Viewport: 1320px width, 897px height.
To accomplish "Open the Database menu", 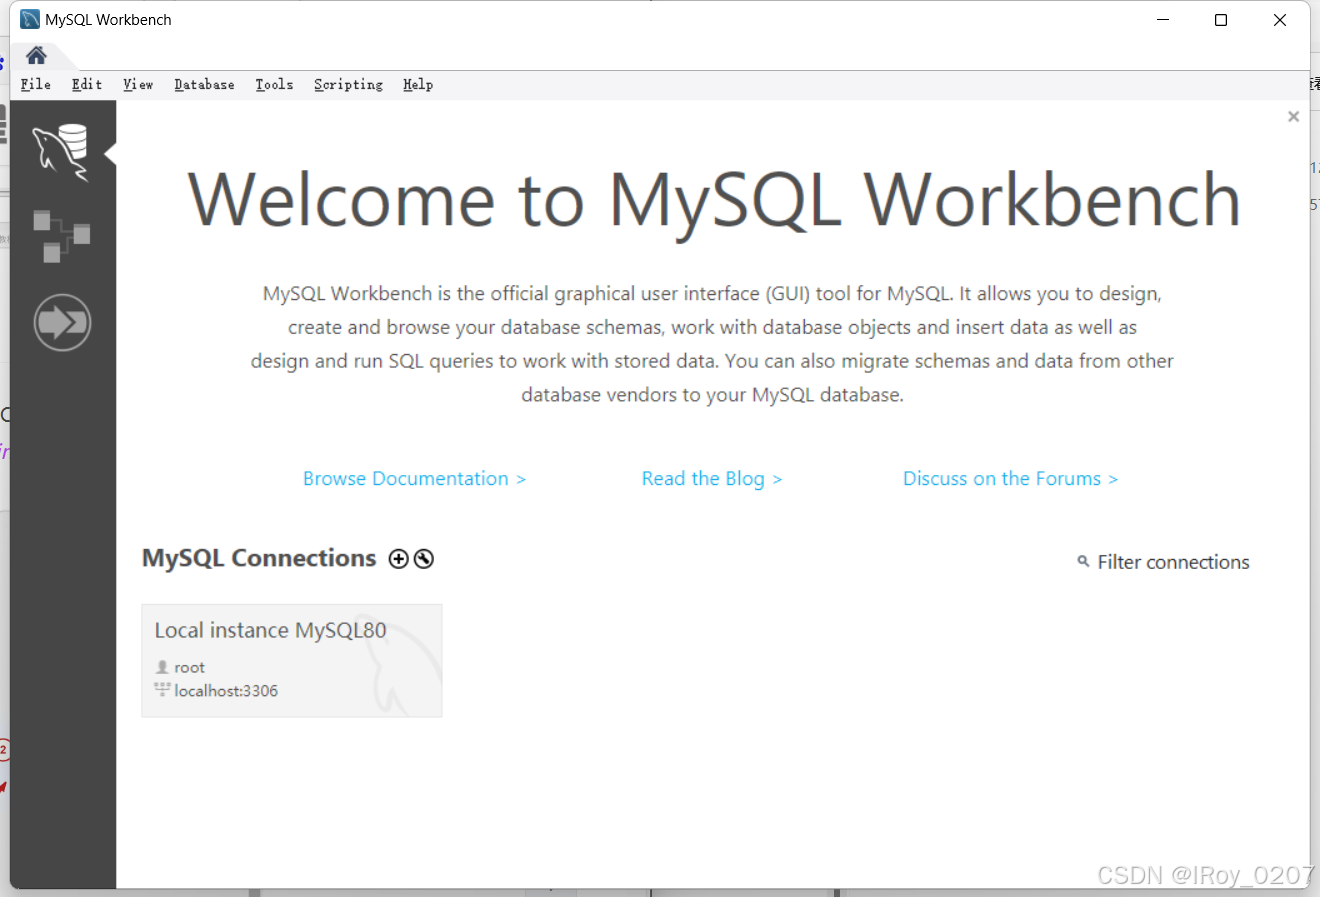I will coord(204,85).
